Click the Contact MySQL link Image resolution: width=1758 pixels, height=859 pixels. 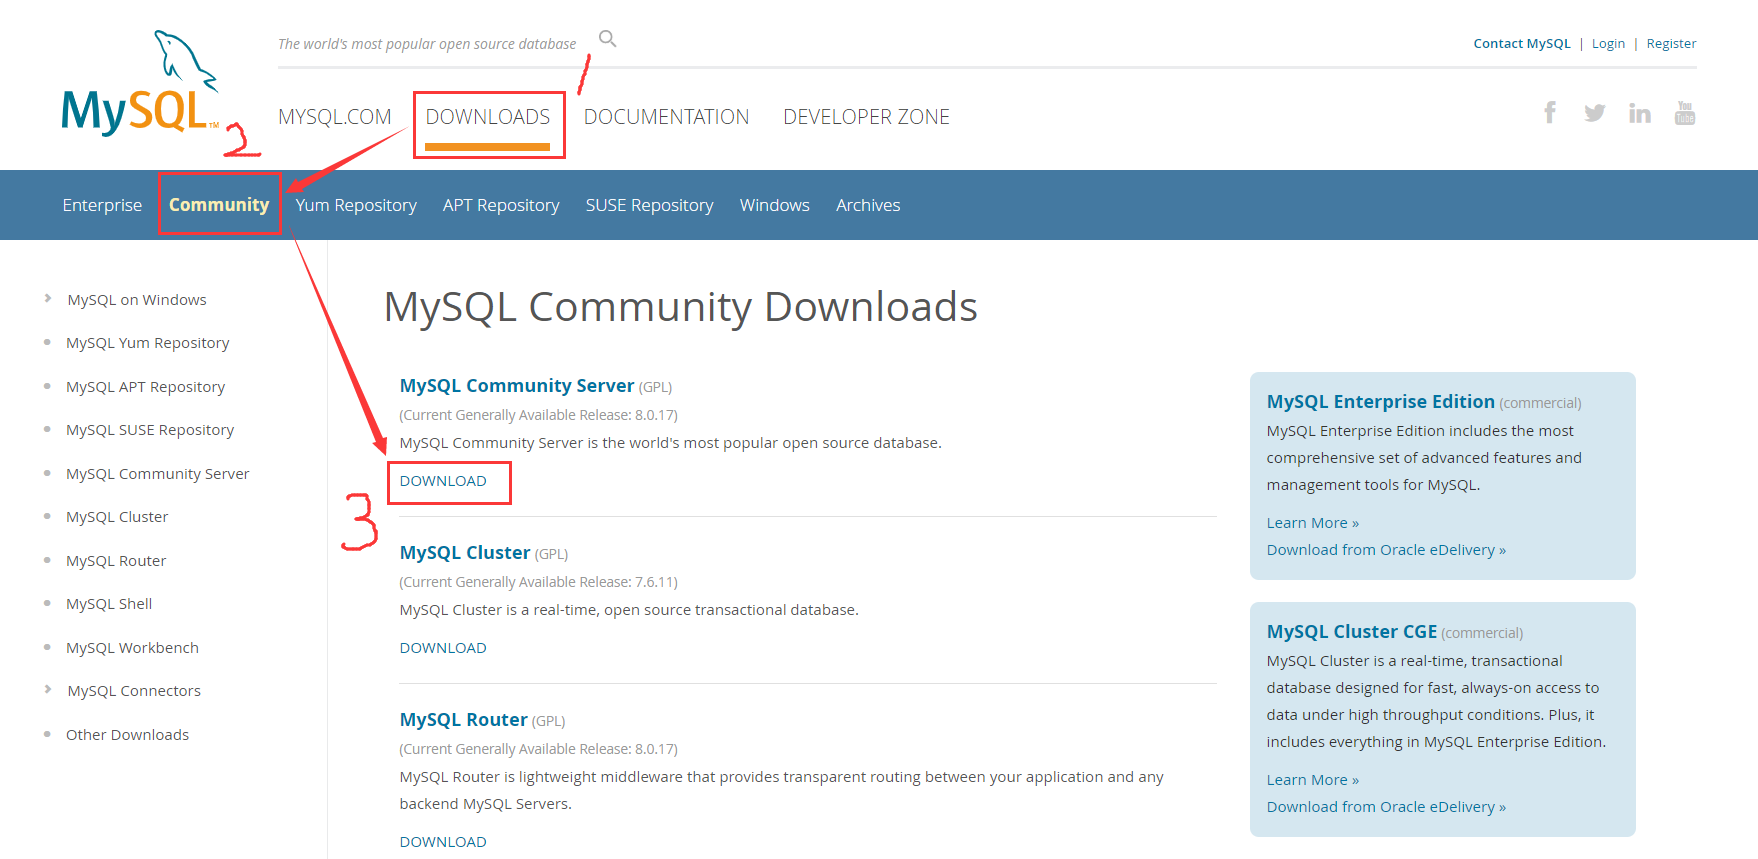click(1522, 43)
